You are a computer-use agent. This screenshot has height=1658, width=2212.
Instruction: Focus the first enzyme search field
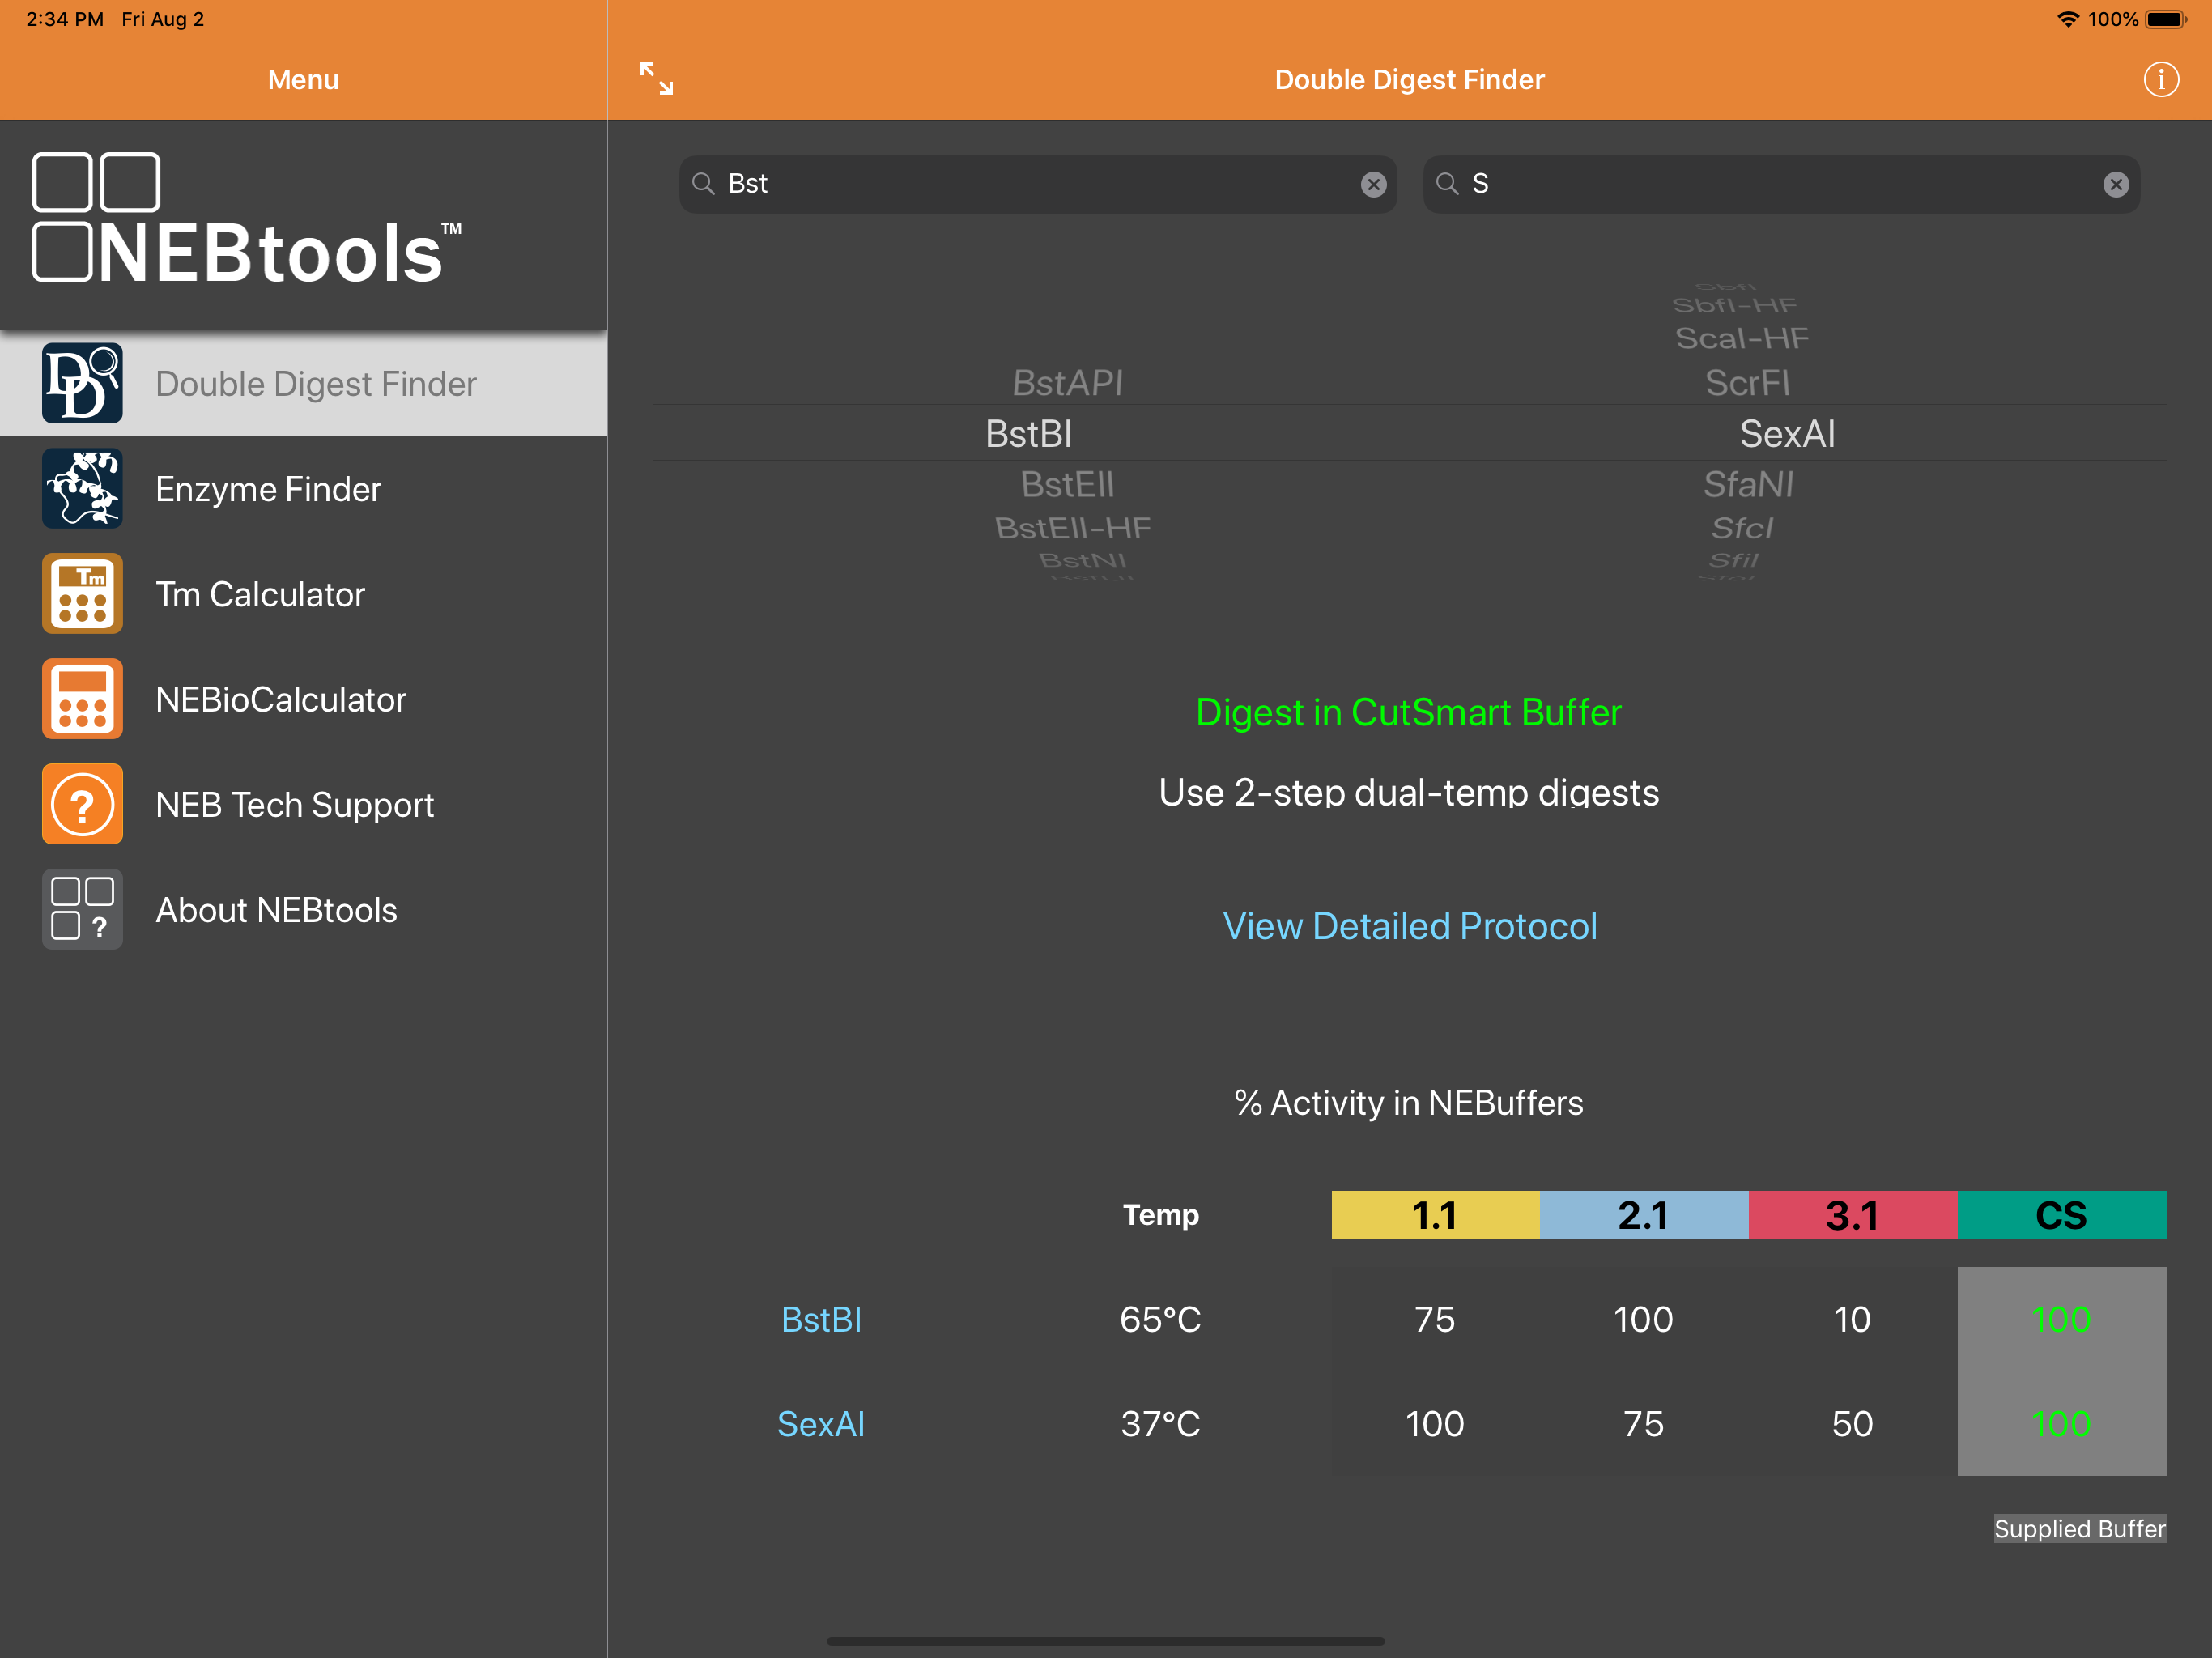[x=1038, y=184]
